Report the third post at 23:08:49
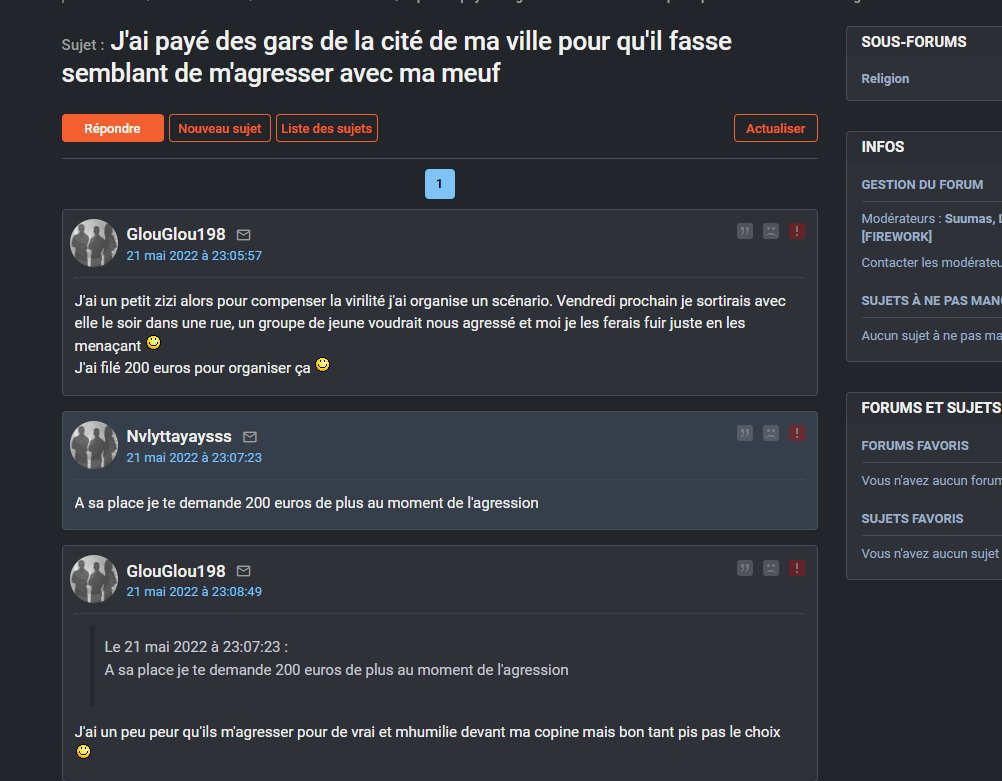Viewport: 1002px width, 781px height. pyautogui.click(x=797, y=568)
